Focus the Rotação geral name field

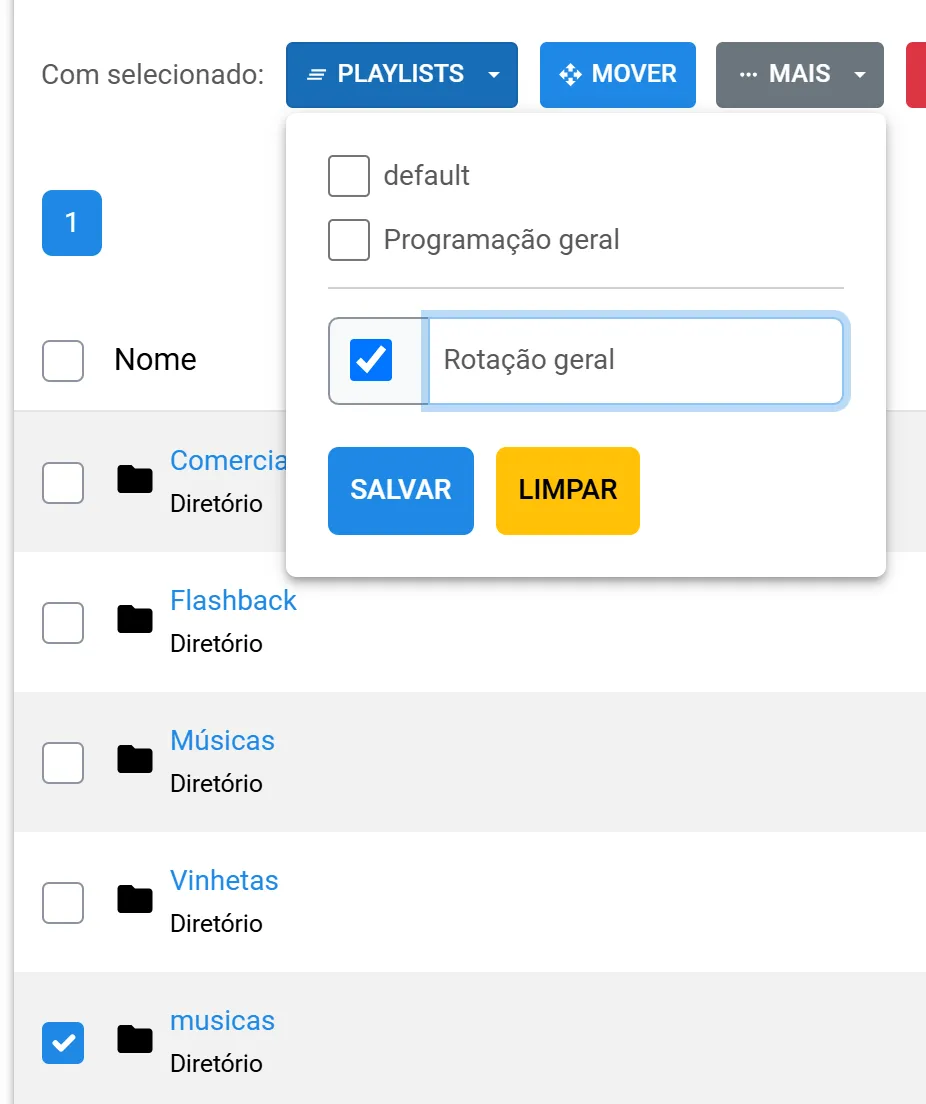pos(635,360)
